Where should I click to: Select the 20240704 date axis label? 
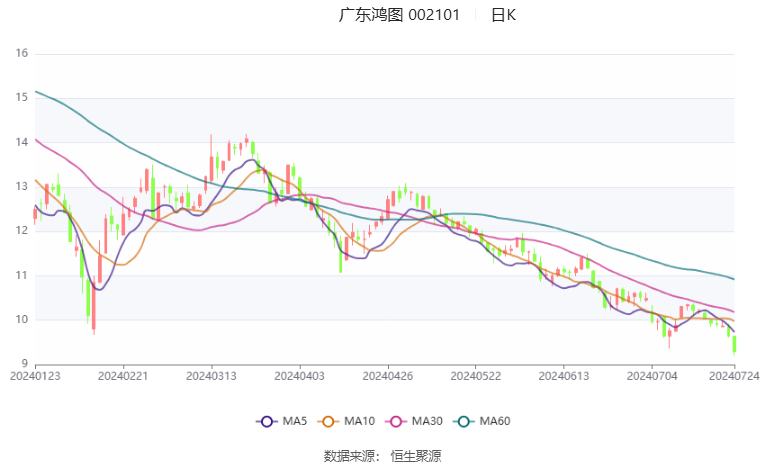(652, 376)
